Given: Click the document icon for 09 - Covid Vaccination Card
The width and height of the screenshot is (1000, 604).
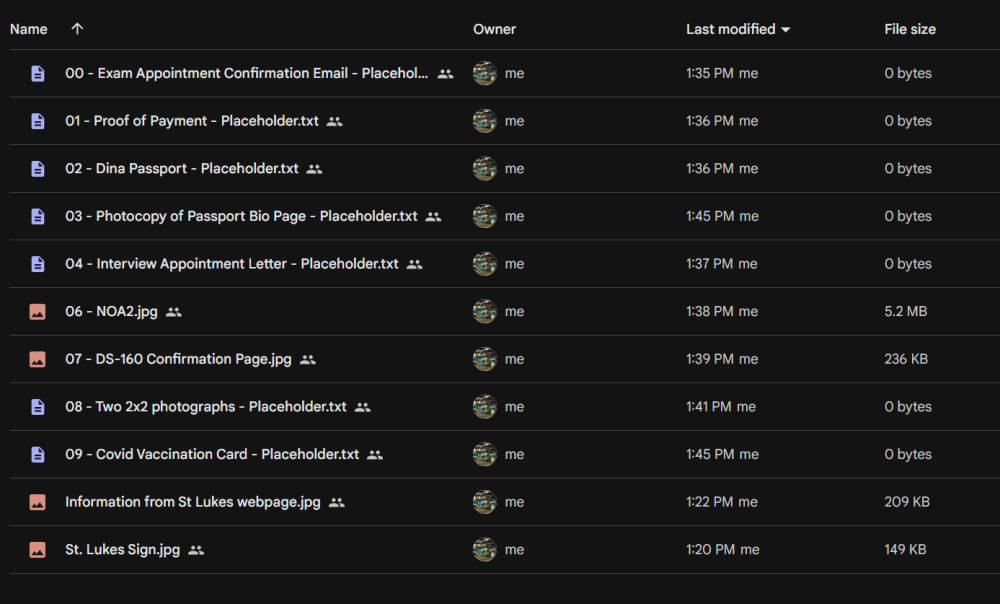Looking at the screenshot, I should pos(38,454).
